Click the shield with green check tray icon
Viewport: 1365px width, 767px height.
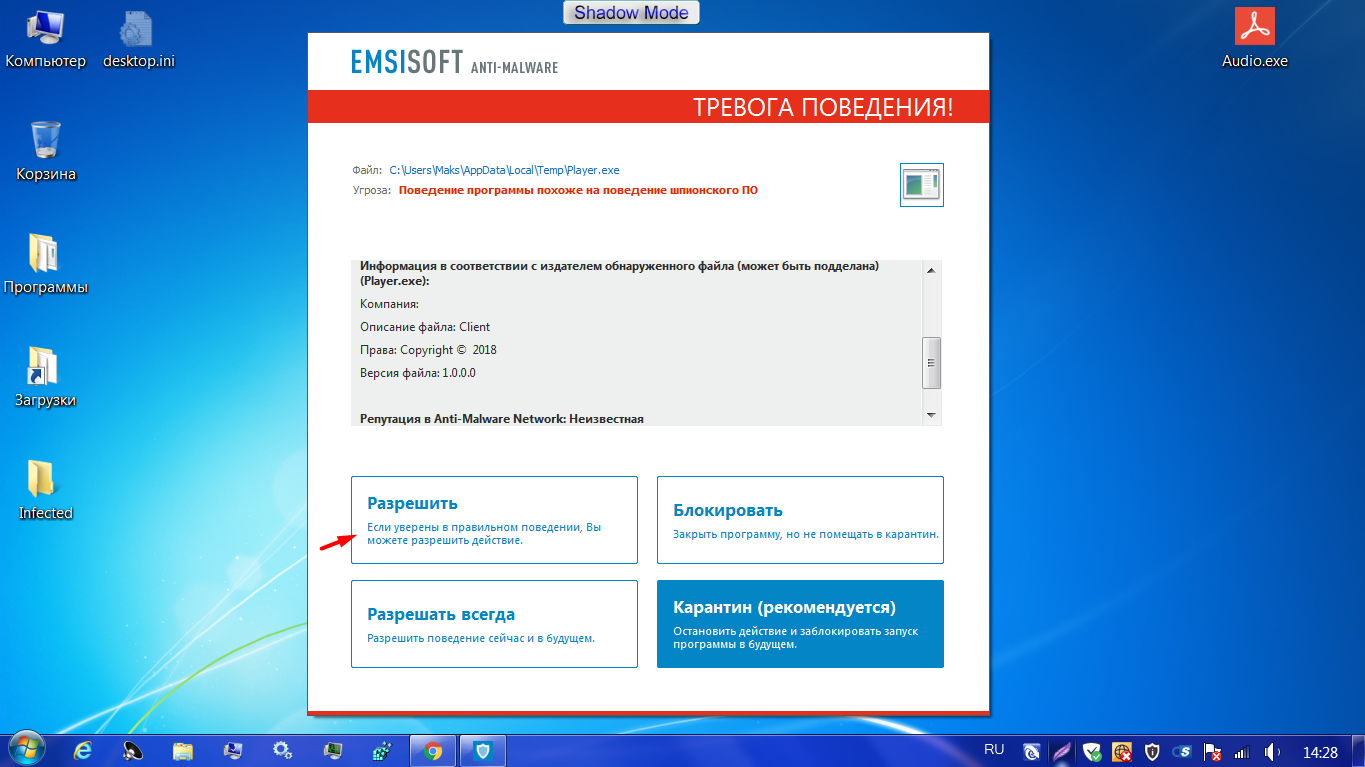pyautogui.click(x=1092, y=751)
